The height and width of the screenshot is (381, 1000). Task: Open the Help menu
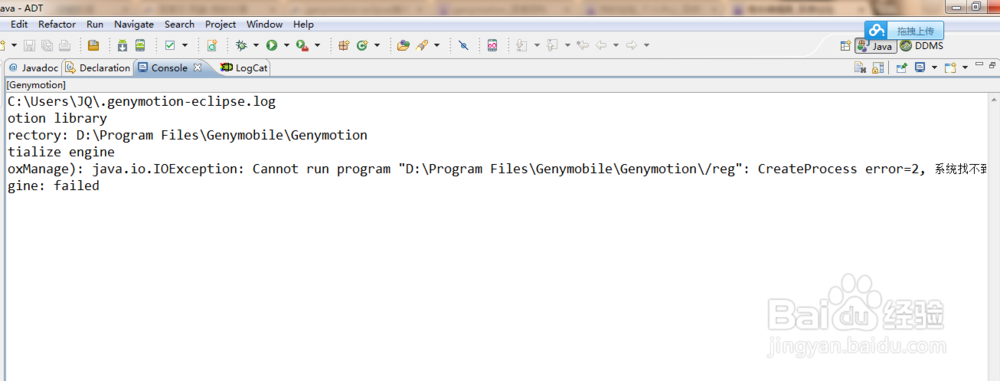[x=304, y=24]
